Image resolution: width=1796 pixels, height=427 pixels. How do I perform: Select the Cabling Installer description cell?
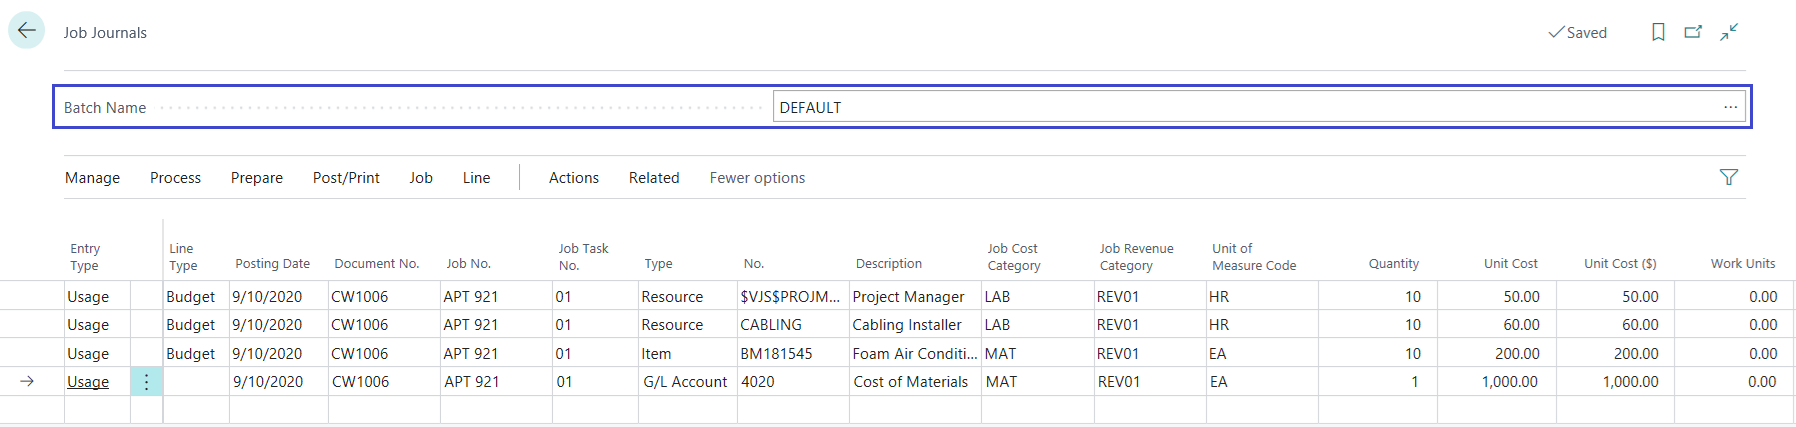[906, 325]
